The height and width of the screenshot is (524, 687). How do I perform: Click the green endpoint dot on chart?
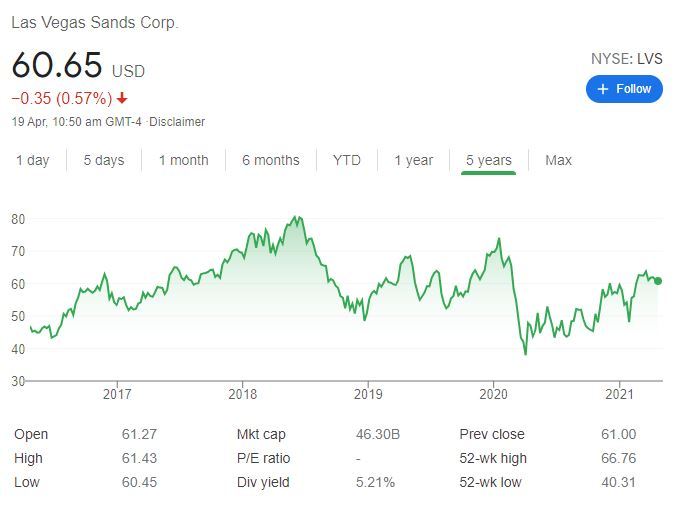[657, 280]
